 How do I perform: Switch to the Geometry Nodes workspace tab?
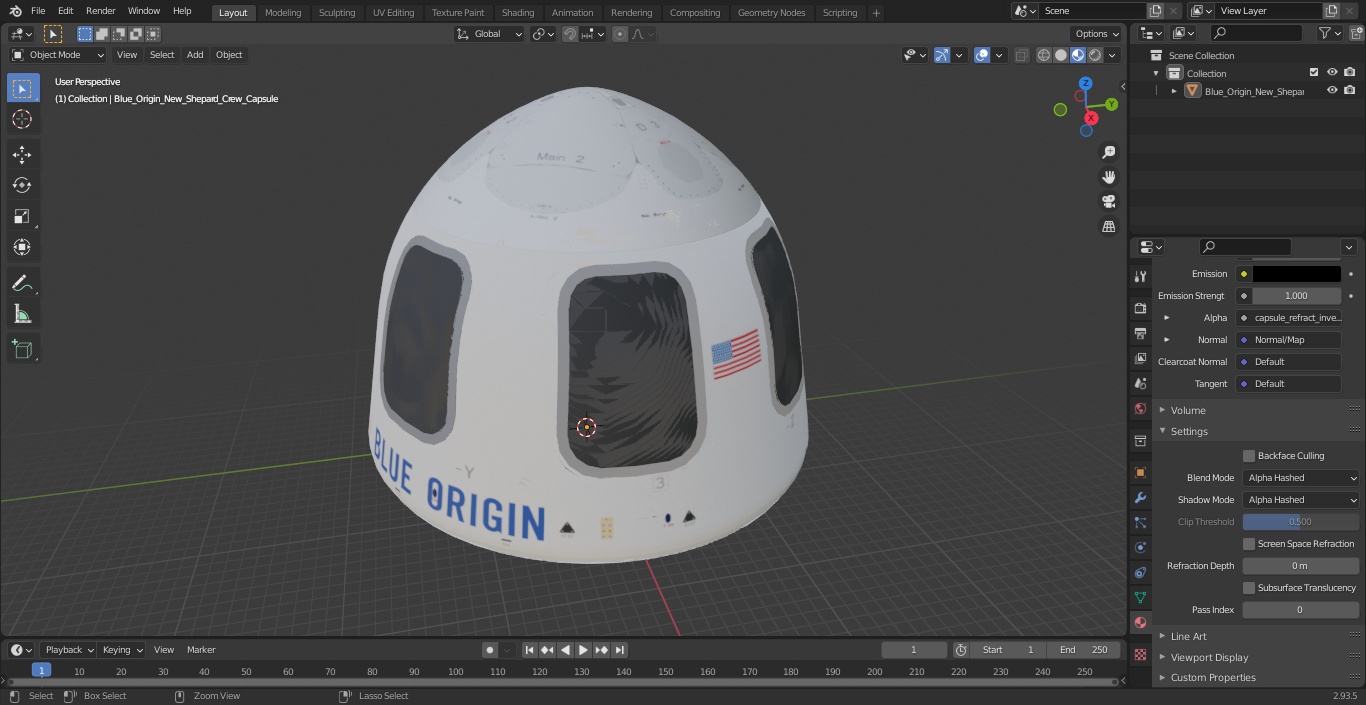(771, 13)
